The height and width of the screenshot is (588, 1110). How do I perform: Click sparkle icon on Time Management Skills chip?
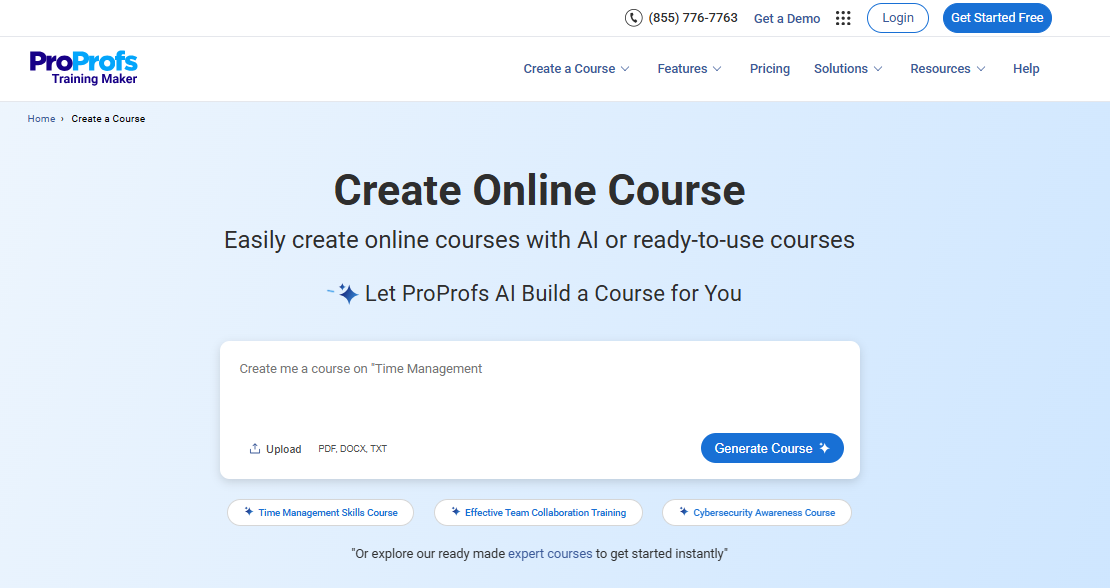pyautogui.click(x=248, y=512)
